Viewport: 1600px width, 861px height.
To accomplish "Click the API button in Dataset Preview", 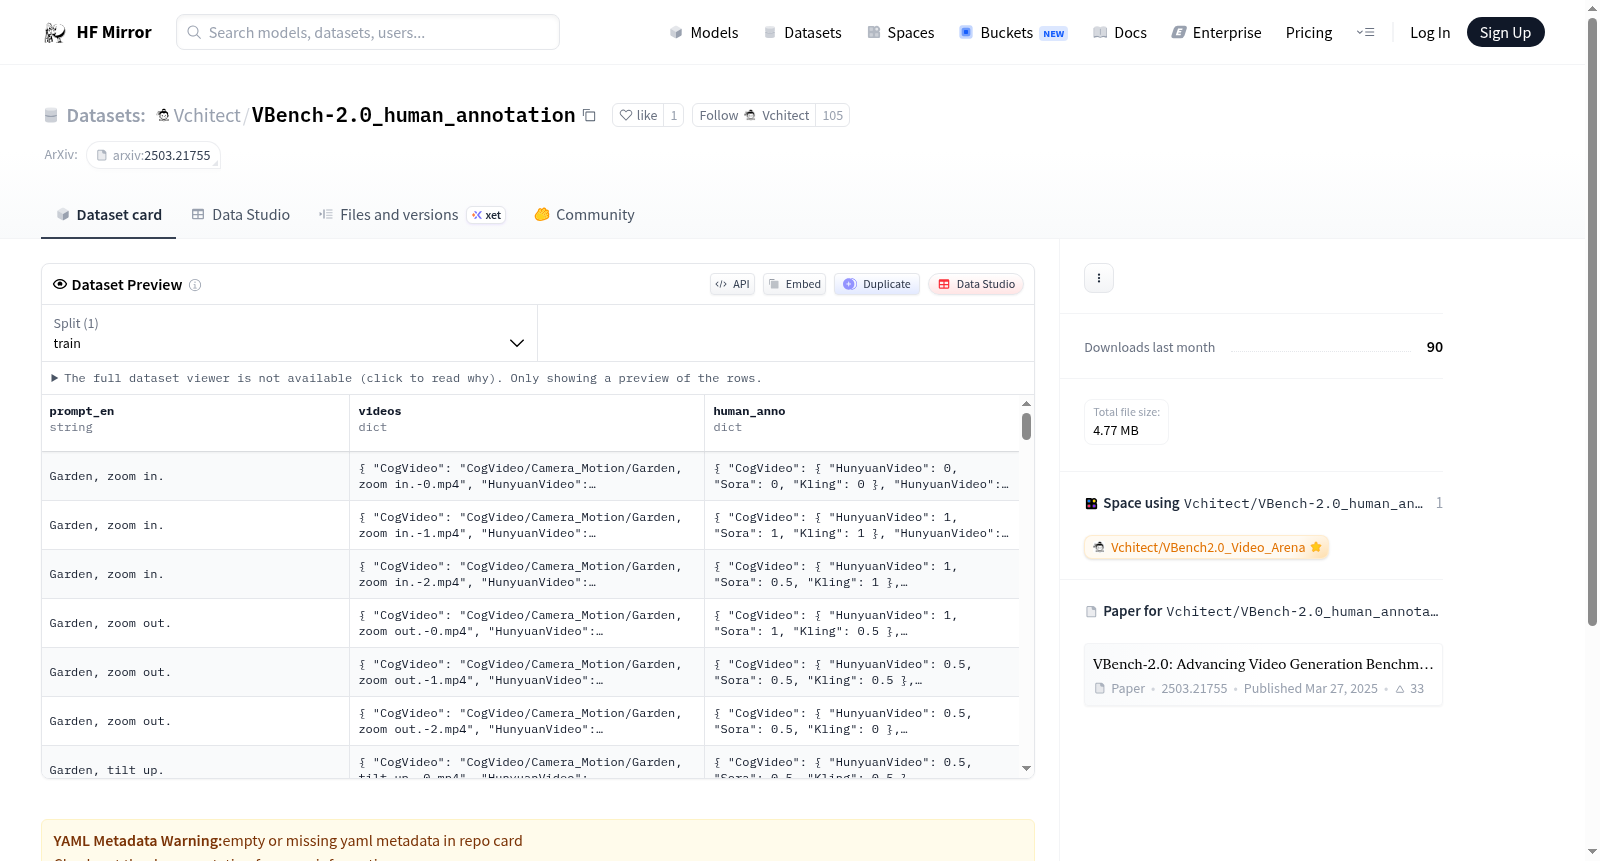I will pyautogui.click(x=732, y=284).
